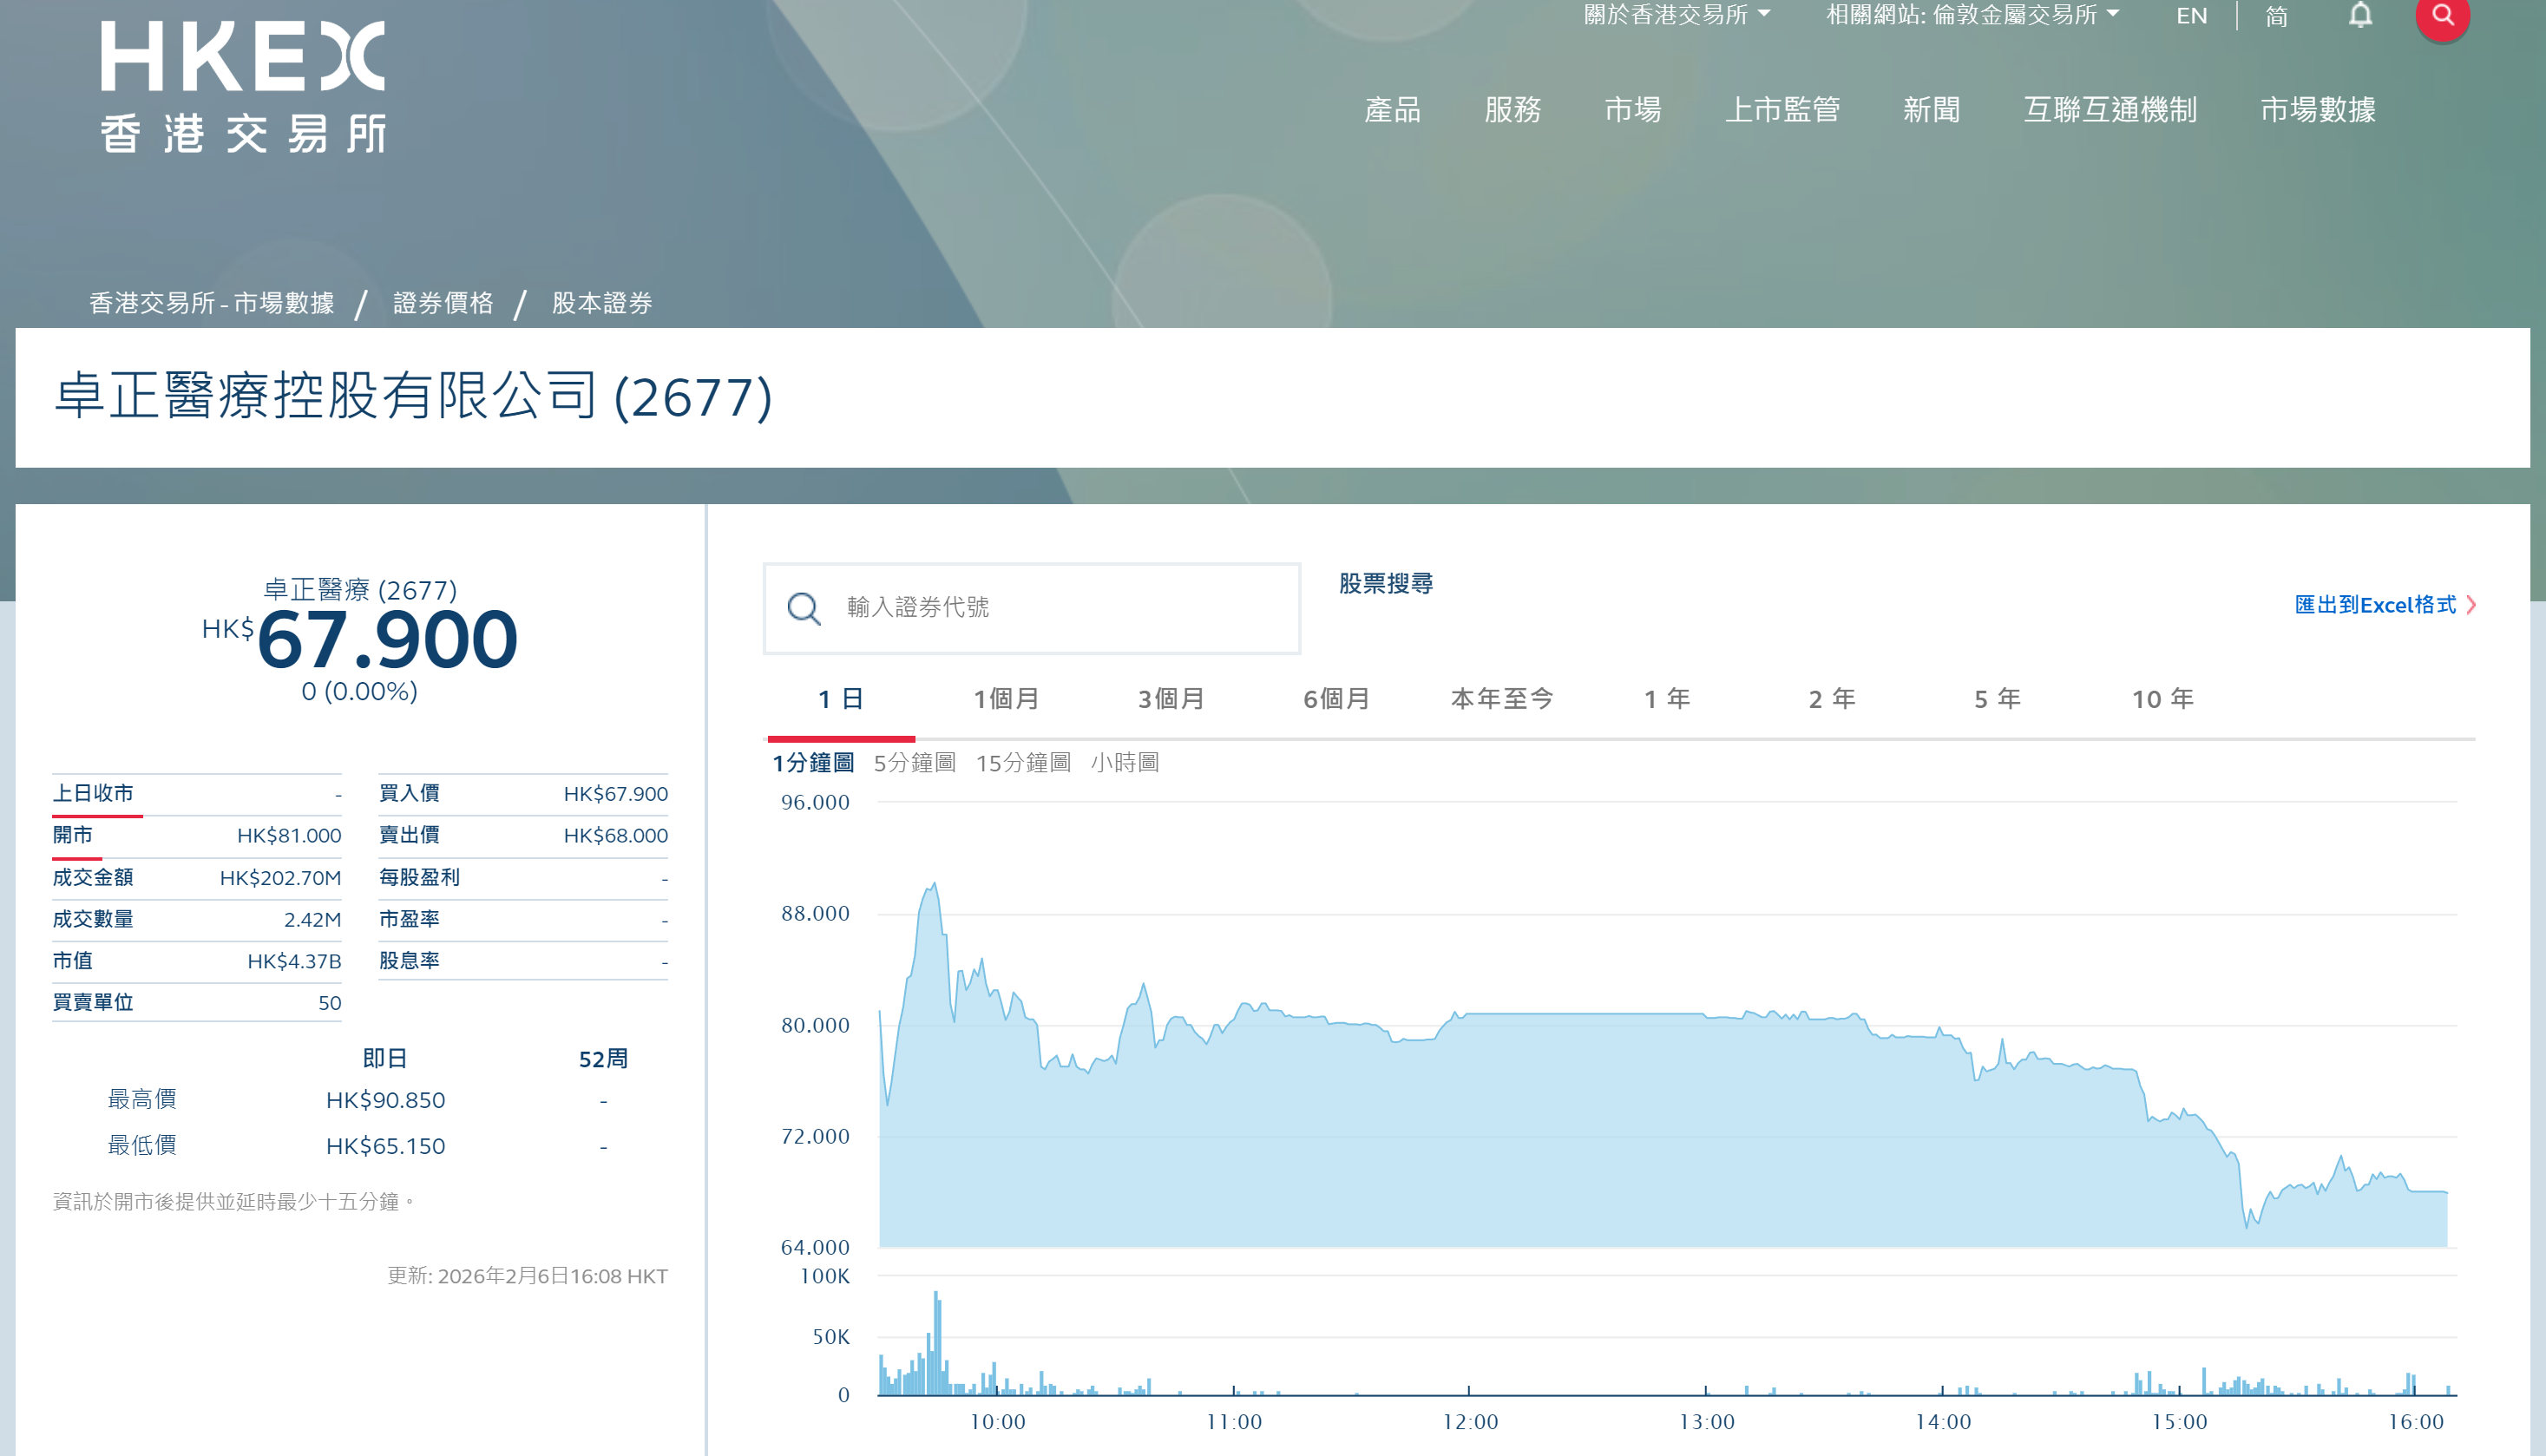Select the 6個月 chart range tab

coord(1336,699)
